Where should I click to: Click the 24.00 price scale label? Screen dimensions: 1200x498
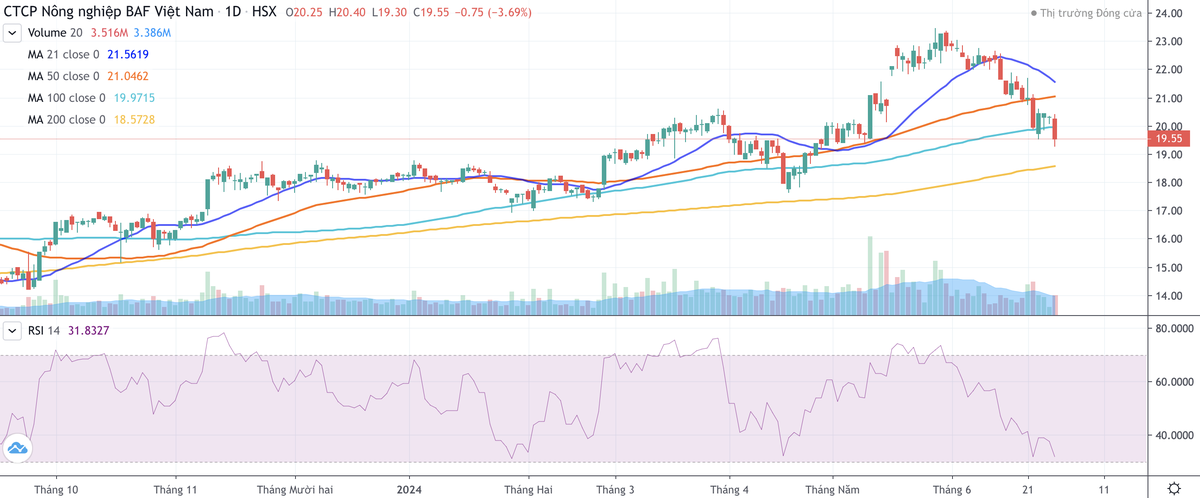click(1170, 14)
